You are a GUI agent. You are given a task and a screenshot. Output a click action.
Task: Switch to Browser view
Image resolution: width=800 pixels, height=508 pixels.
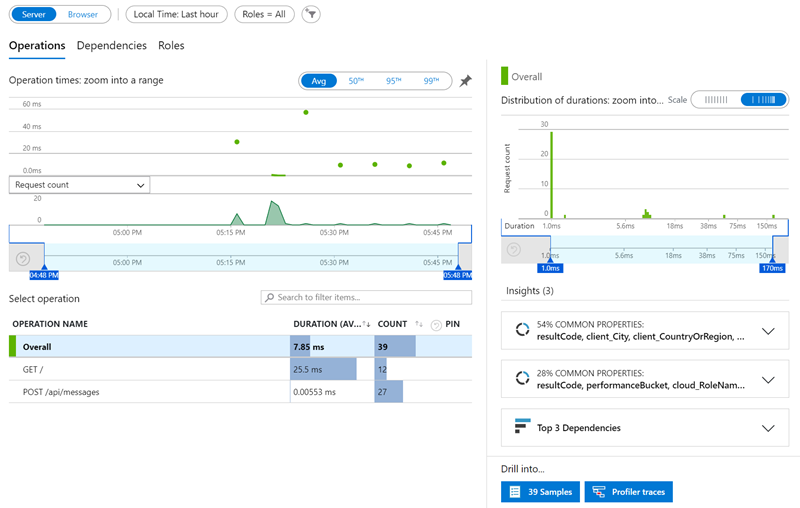pos(83,14)
